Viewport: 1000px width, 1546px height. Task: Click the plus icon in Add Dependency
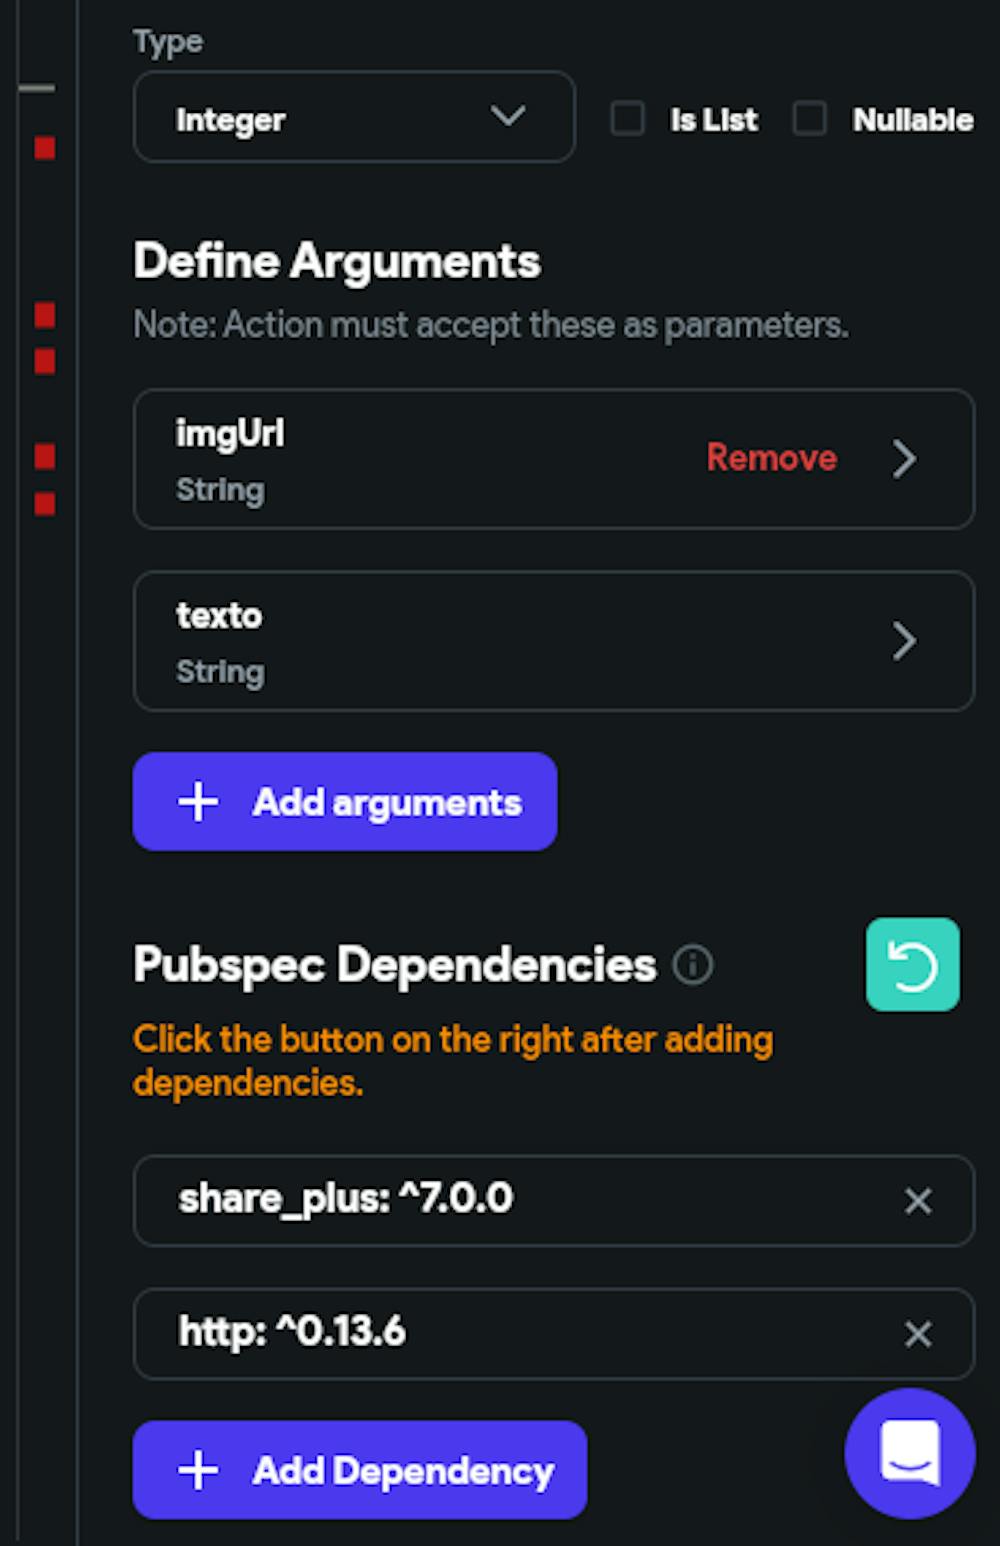pos(198,1470)
